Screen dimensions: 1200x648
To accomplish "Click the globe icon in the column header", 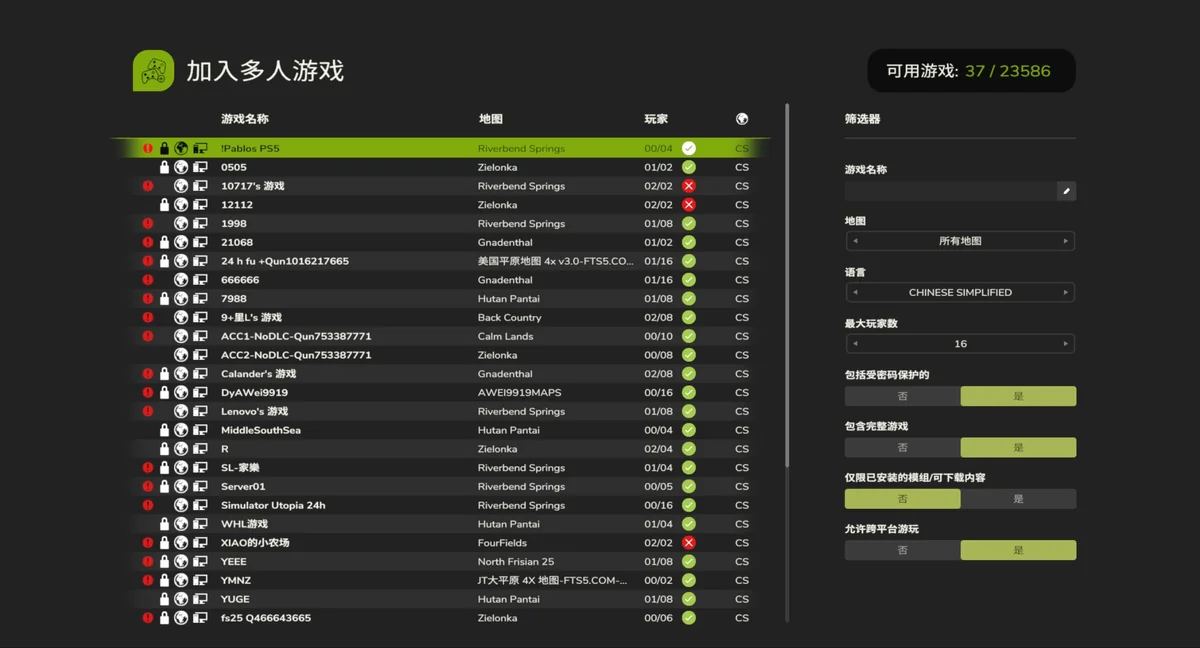I will [x=742, y=119].
